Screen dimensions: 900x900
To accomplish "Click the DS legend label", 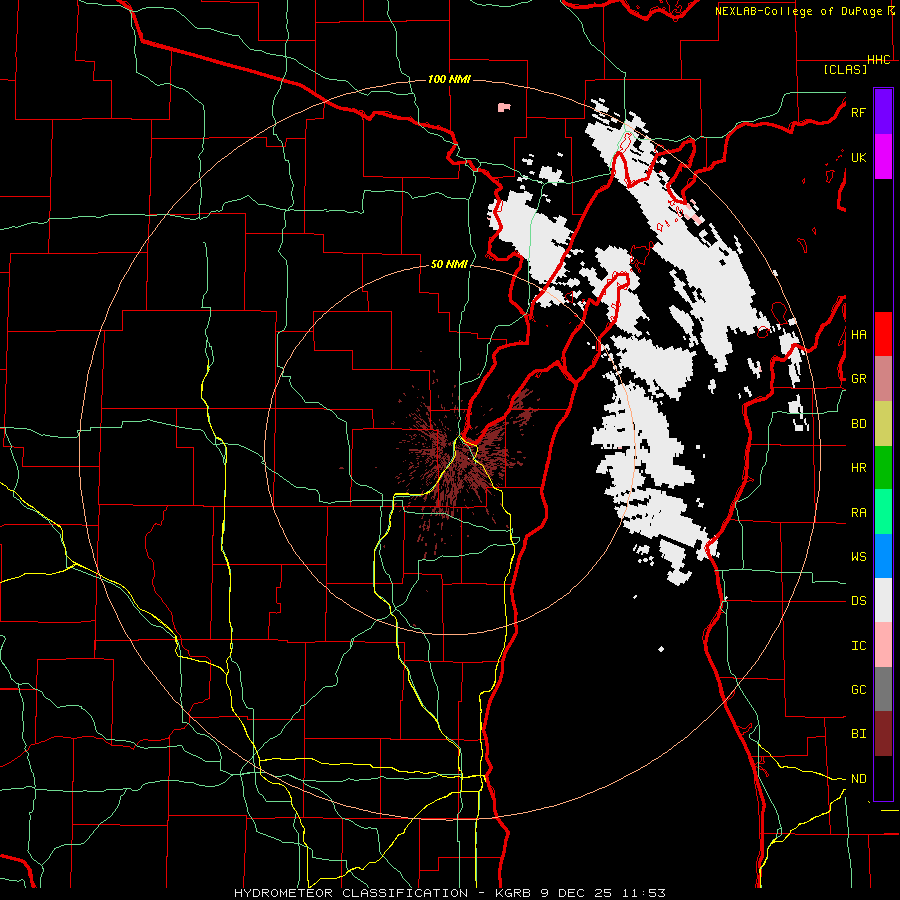I will [x=858, y=601].
